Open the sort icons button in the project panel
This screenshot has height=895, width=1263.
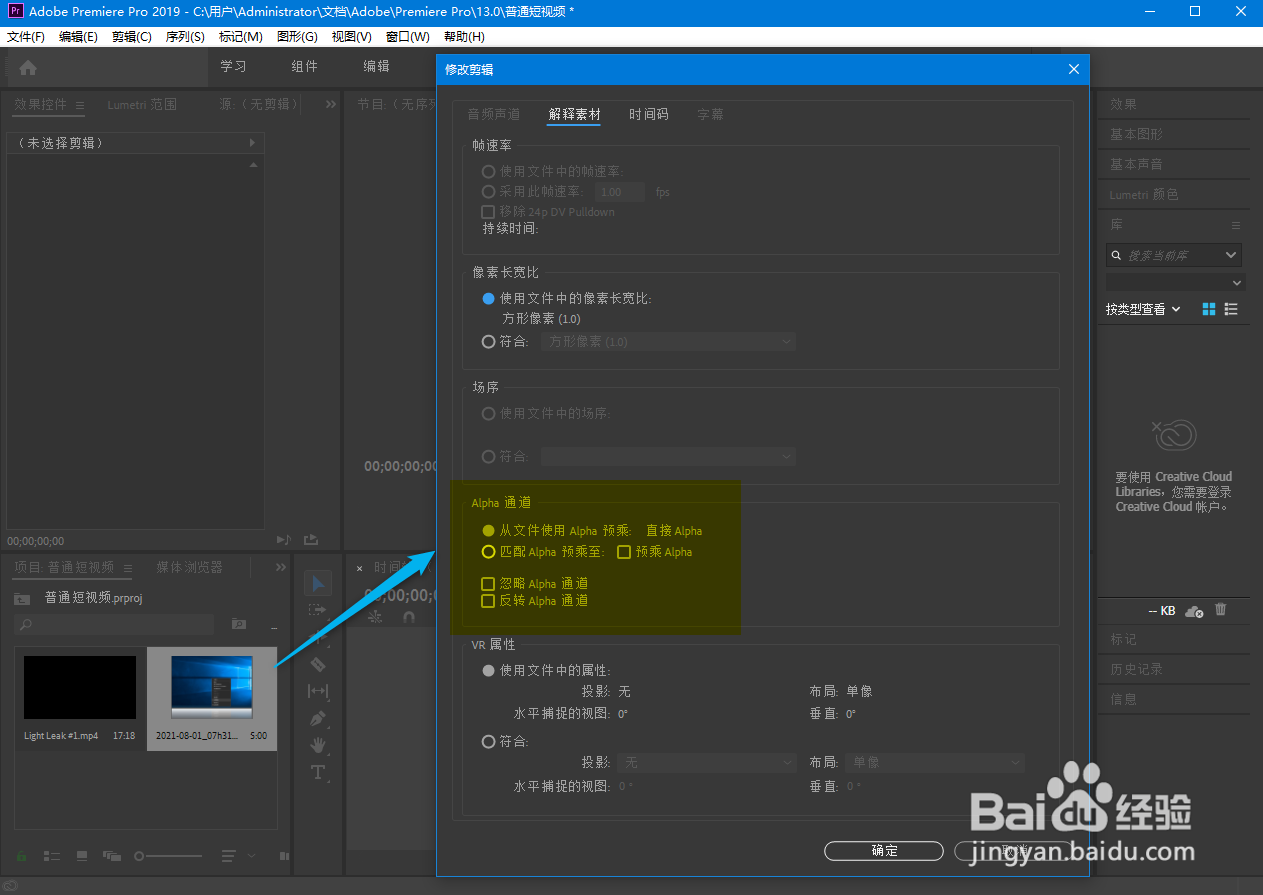coord(229,856)
